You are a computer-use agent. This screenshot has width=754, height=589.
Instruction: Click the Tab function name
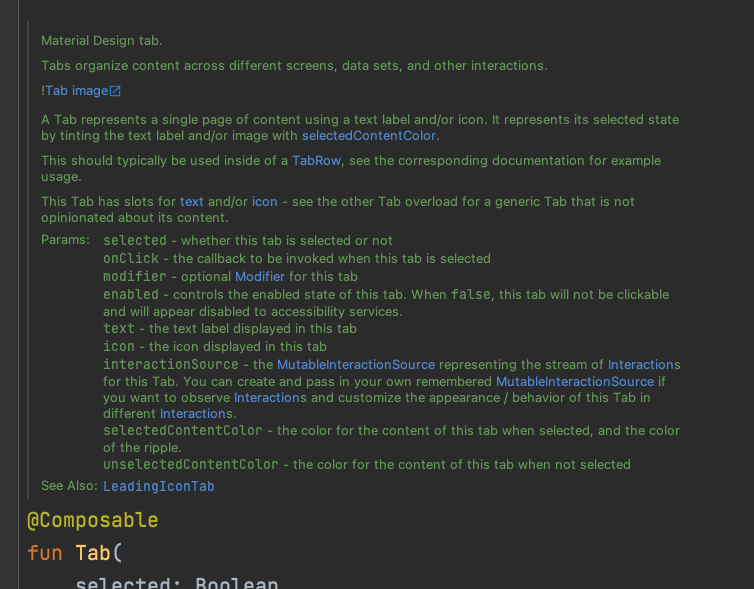(93, 553)
